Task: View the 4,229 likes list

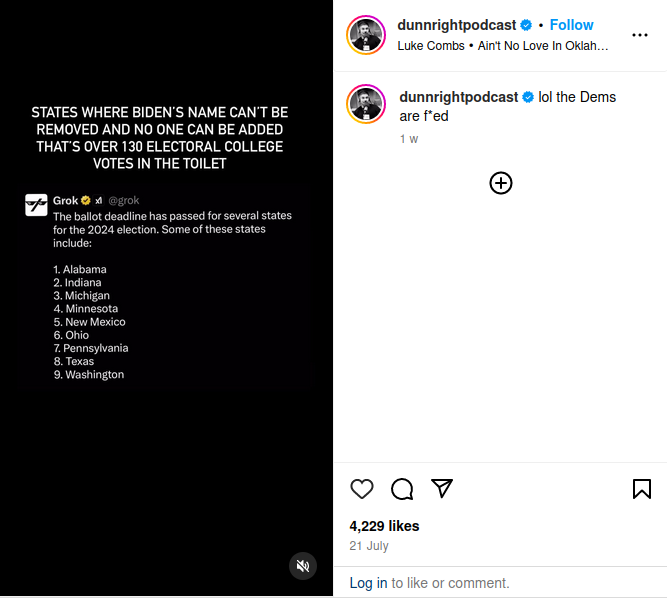Action: coord(384,526)
